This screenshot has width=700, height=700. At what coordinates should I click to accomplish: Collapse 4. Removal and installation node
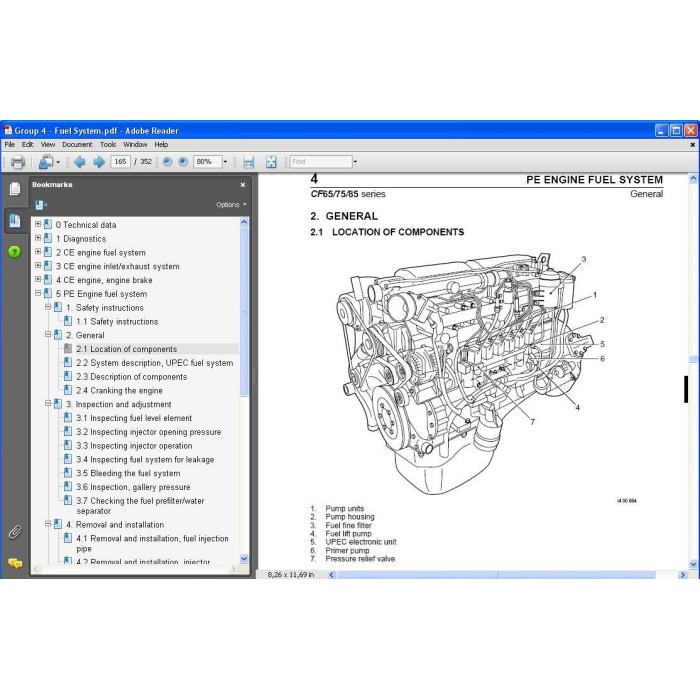[48, 524]
